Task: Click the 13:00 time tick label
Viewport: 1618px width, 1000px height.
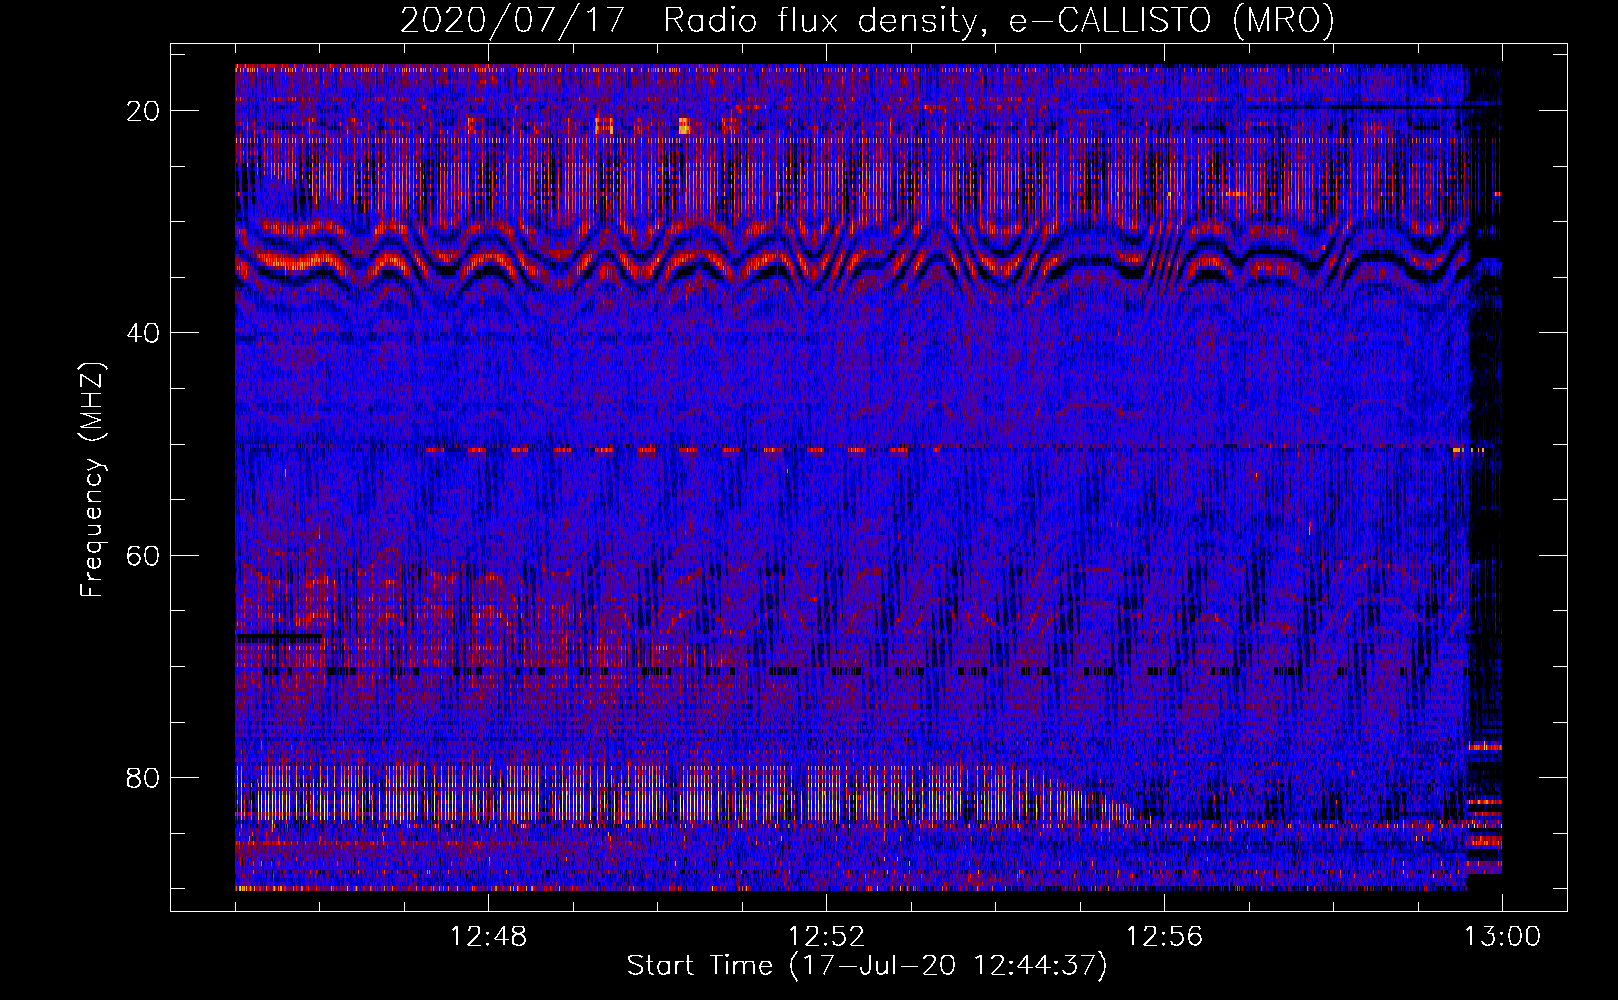Action: tap(1502, 937)
